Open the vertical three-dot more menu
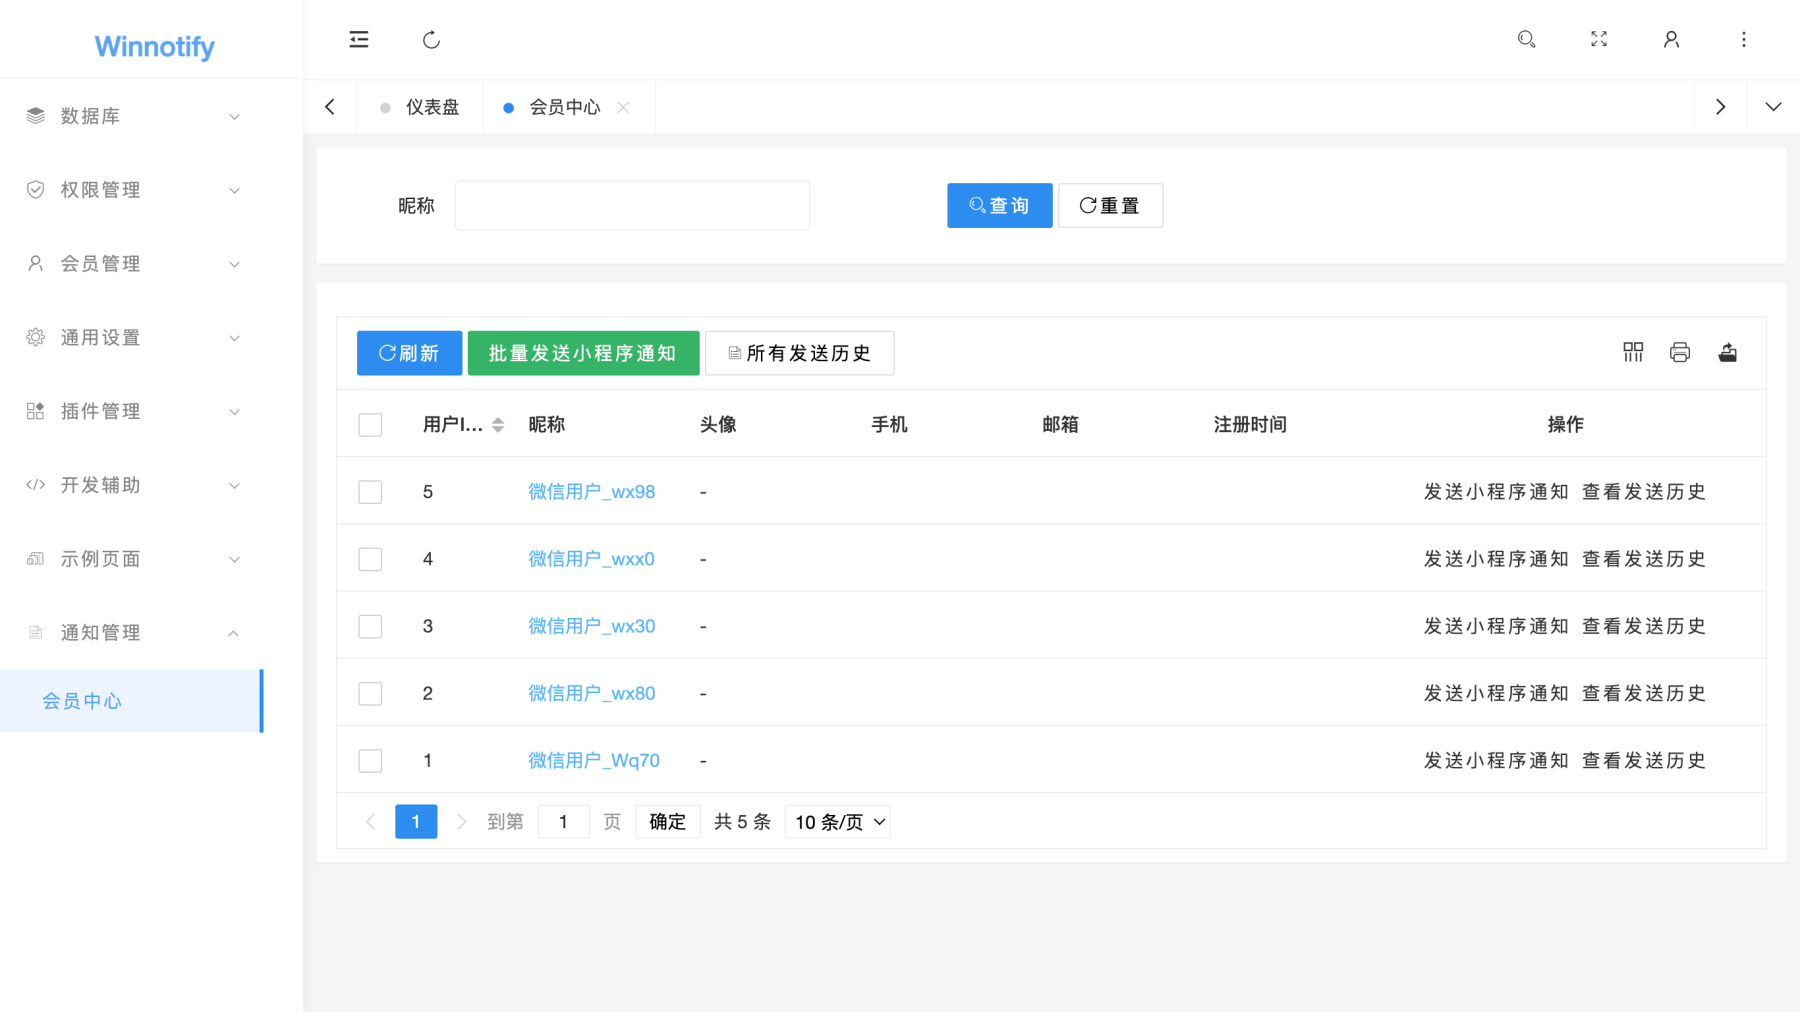The image size is (1800, 1012). [1743, 40]
